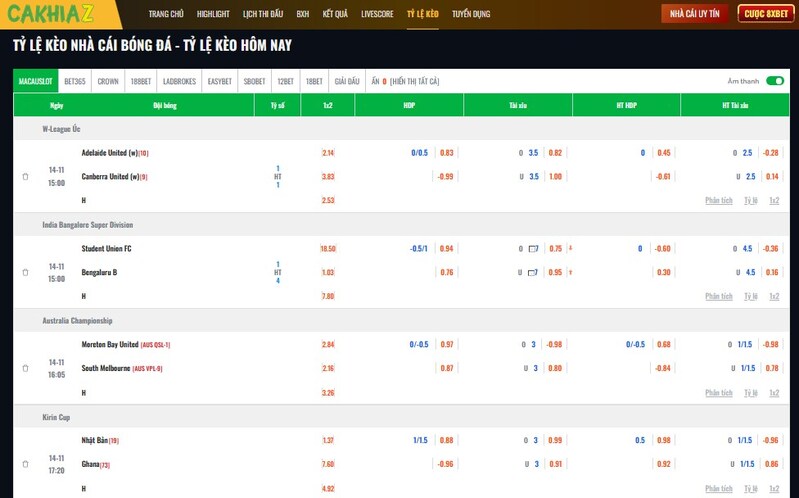Click the chart icon in Bengaluru B under row
The image size is (799, 498).
tap(534, 272)
